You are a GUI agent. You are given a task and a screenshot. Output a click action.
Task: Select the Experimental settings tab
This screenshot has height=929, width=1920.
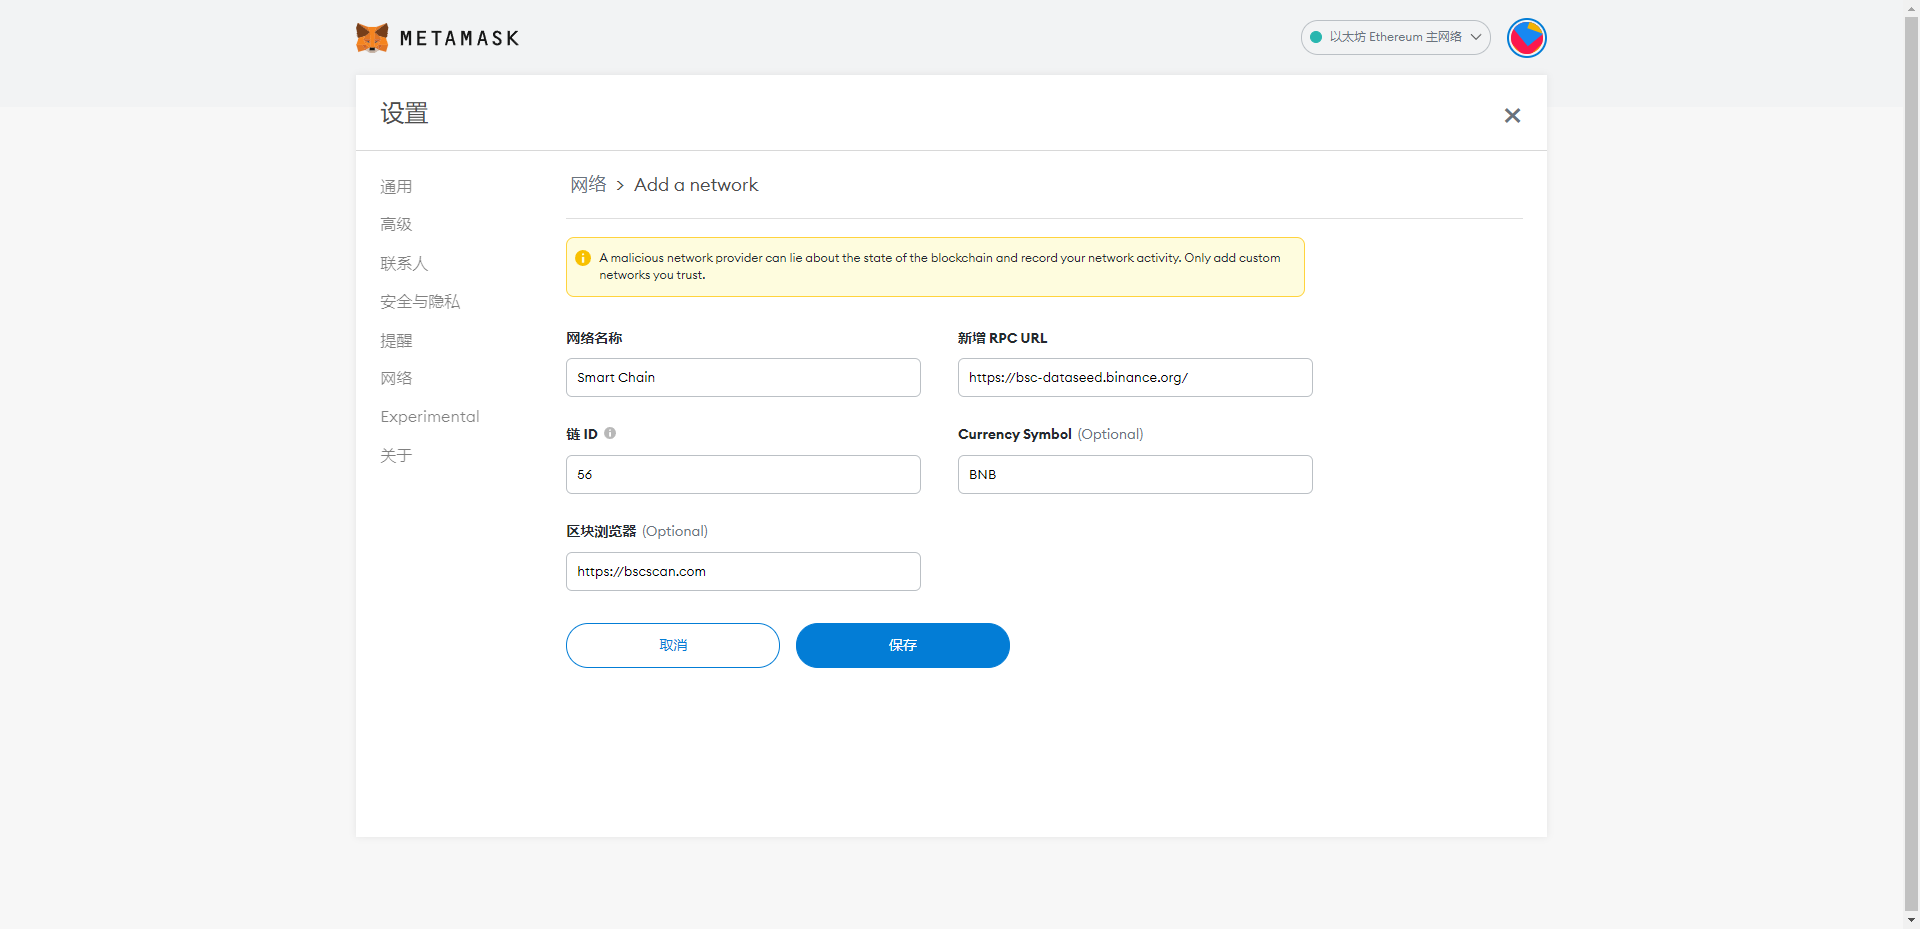pos(430,416)
